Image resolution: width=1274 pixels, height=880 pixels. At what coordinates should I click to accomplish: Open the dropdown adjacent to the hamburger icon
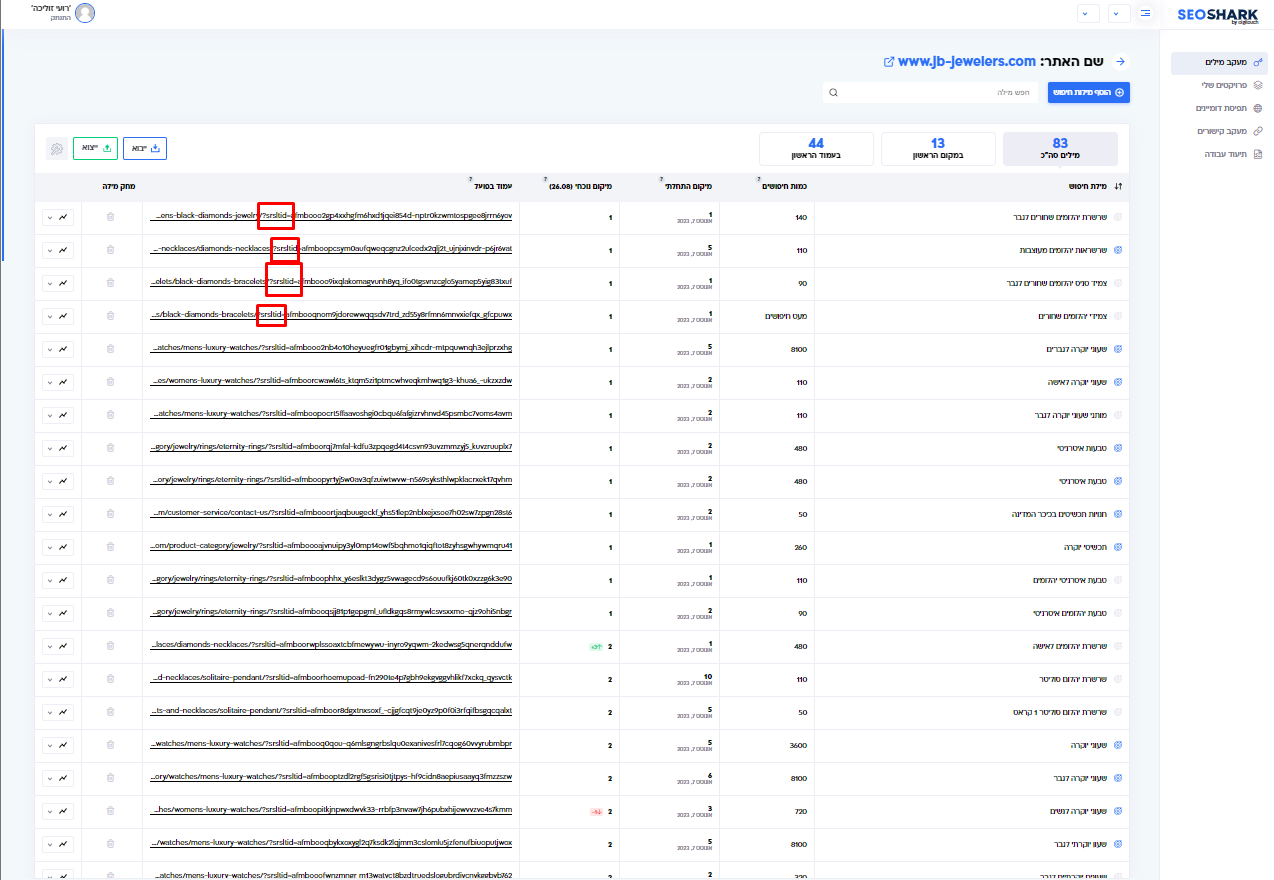click(x=1118, y=13)
